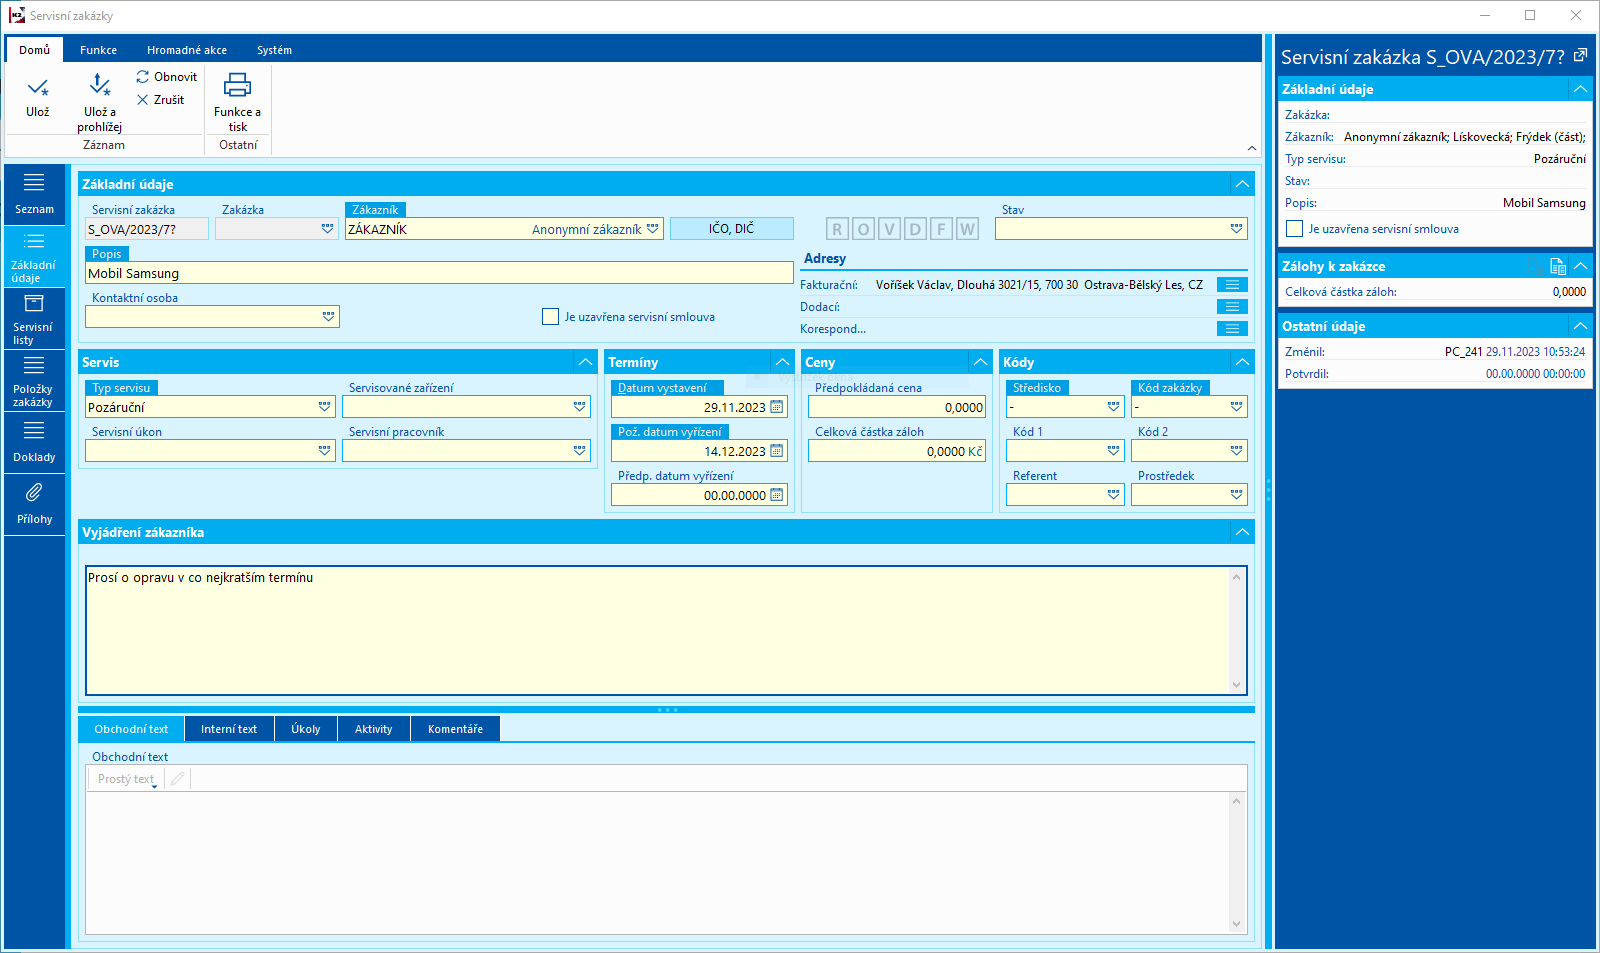This screenshot has height=953, width=1600.
Task: Click the Popis field with Mobil Samsung
Action: point(439,273)
